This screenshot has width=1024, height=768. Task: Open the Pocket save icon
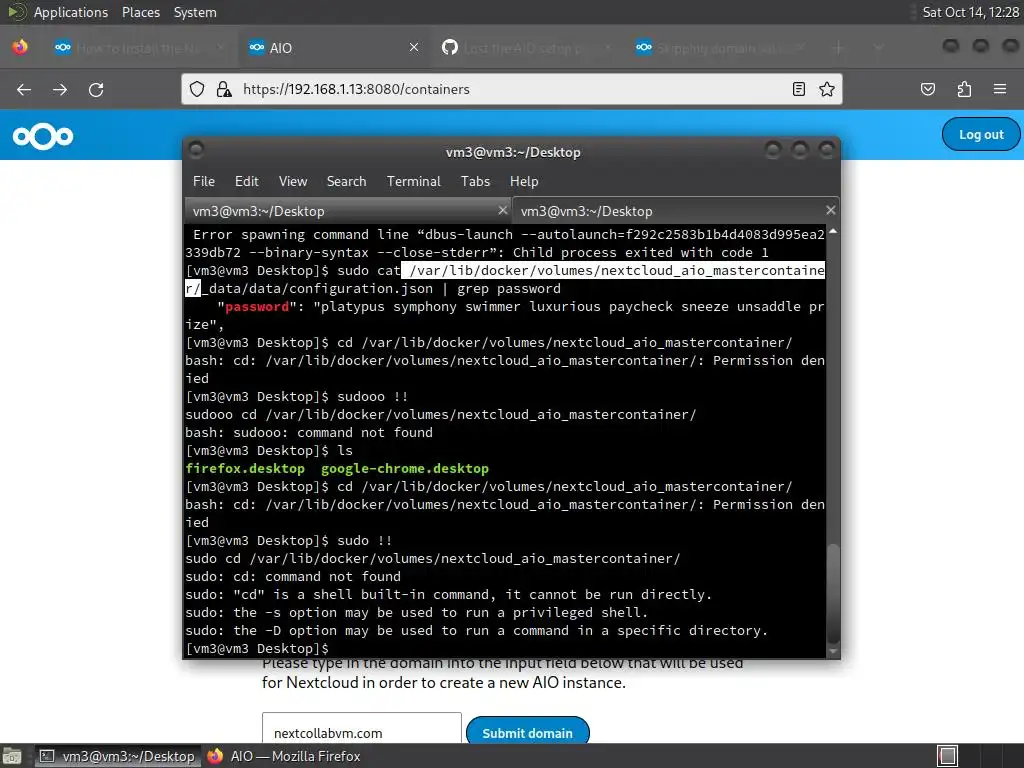(x=928, y=89)
